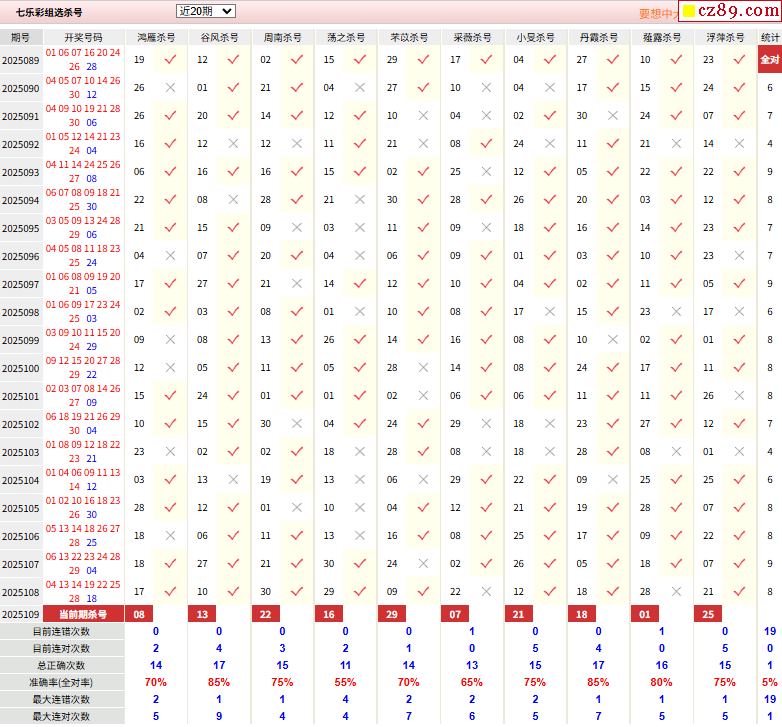Click the issue number 2025089
This screenshot has height=727, width=782.
20,61
